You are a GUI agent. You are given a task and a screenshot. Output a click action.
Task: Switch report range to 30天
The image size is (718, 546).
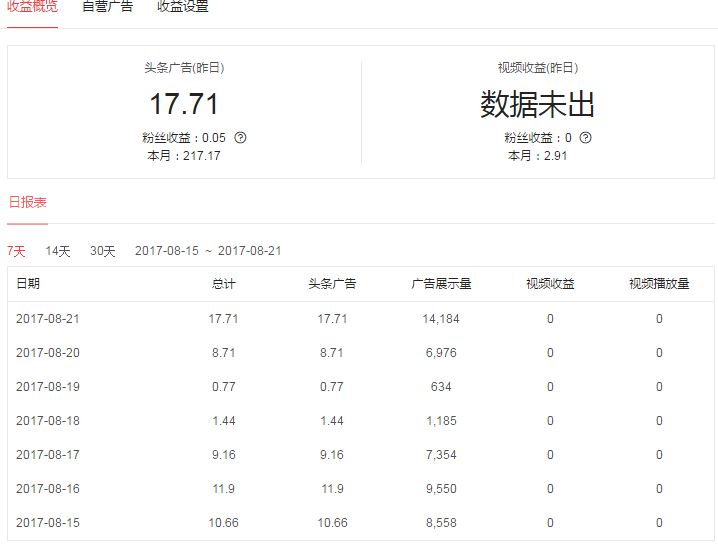(x=103, y=251)
